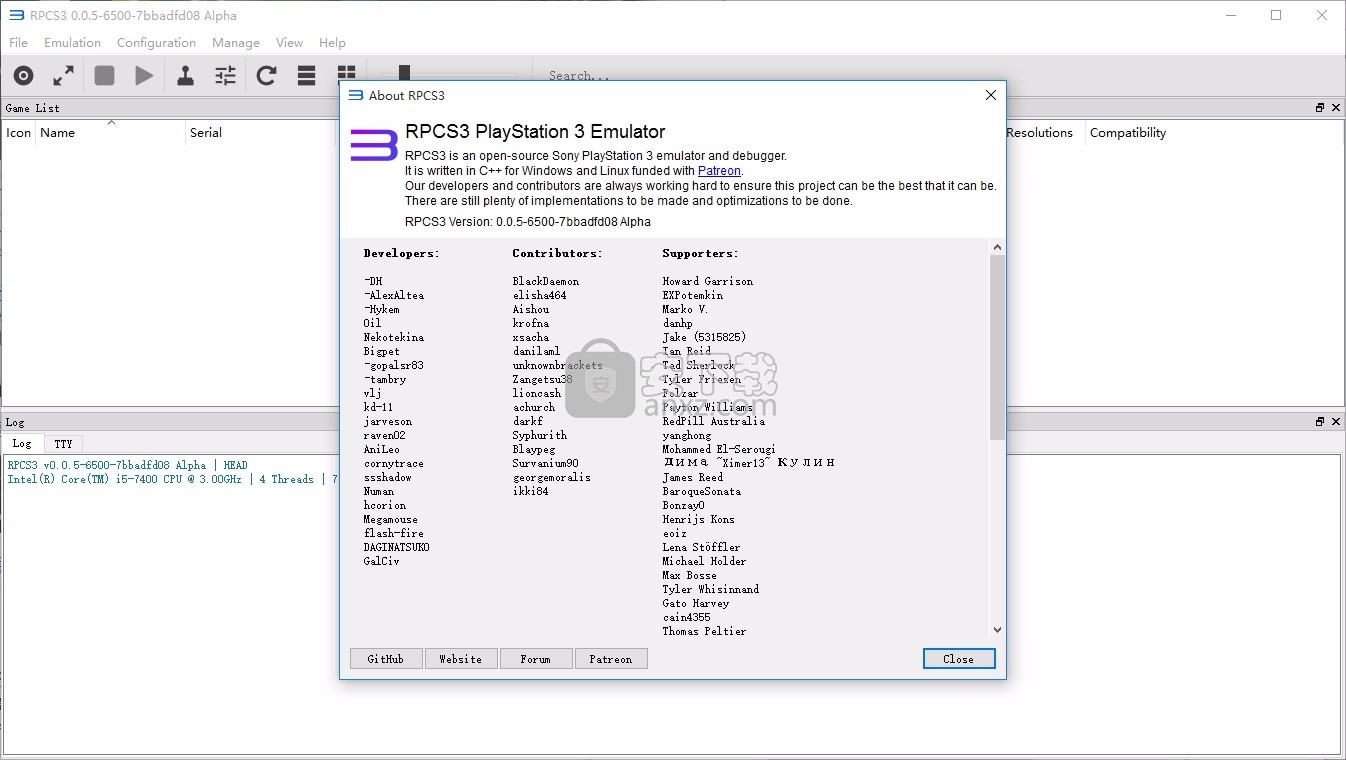The height and width of the screenshot is (760, 1346).
Task: Open the File menu
Action: (18, 42)
